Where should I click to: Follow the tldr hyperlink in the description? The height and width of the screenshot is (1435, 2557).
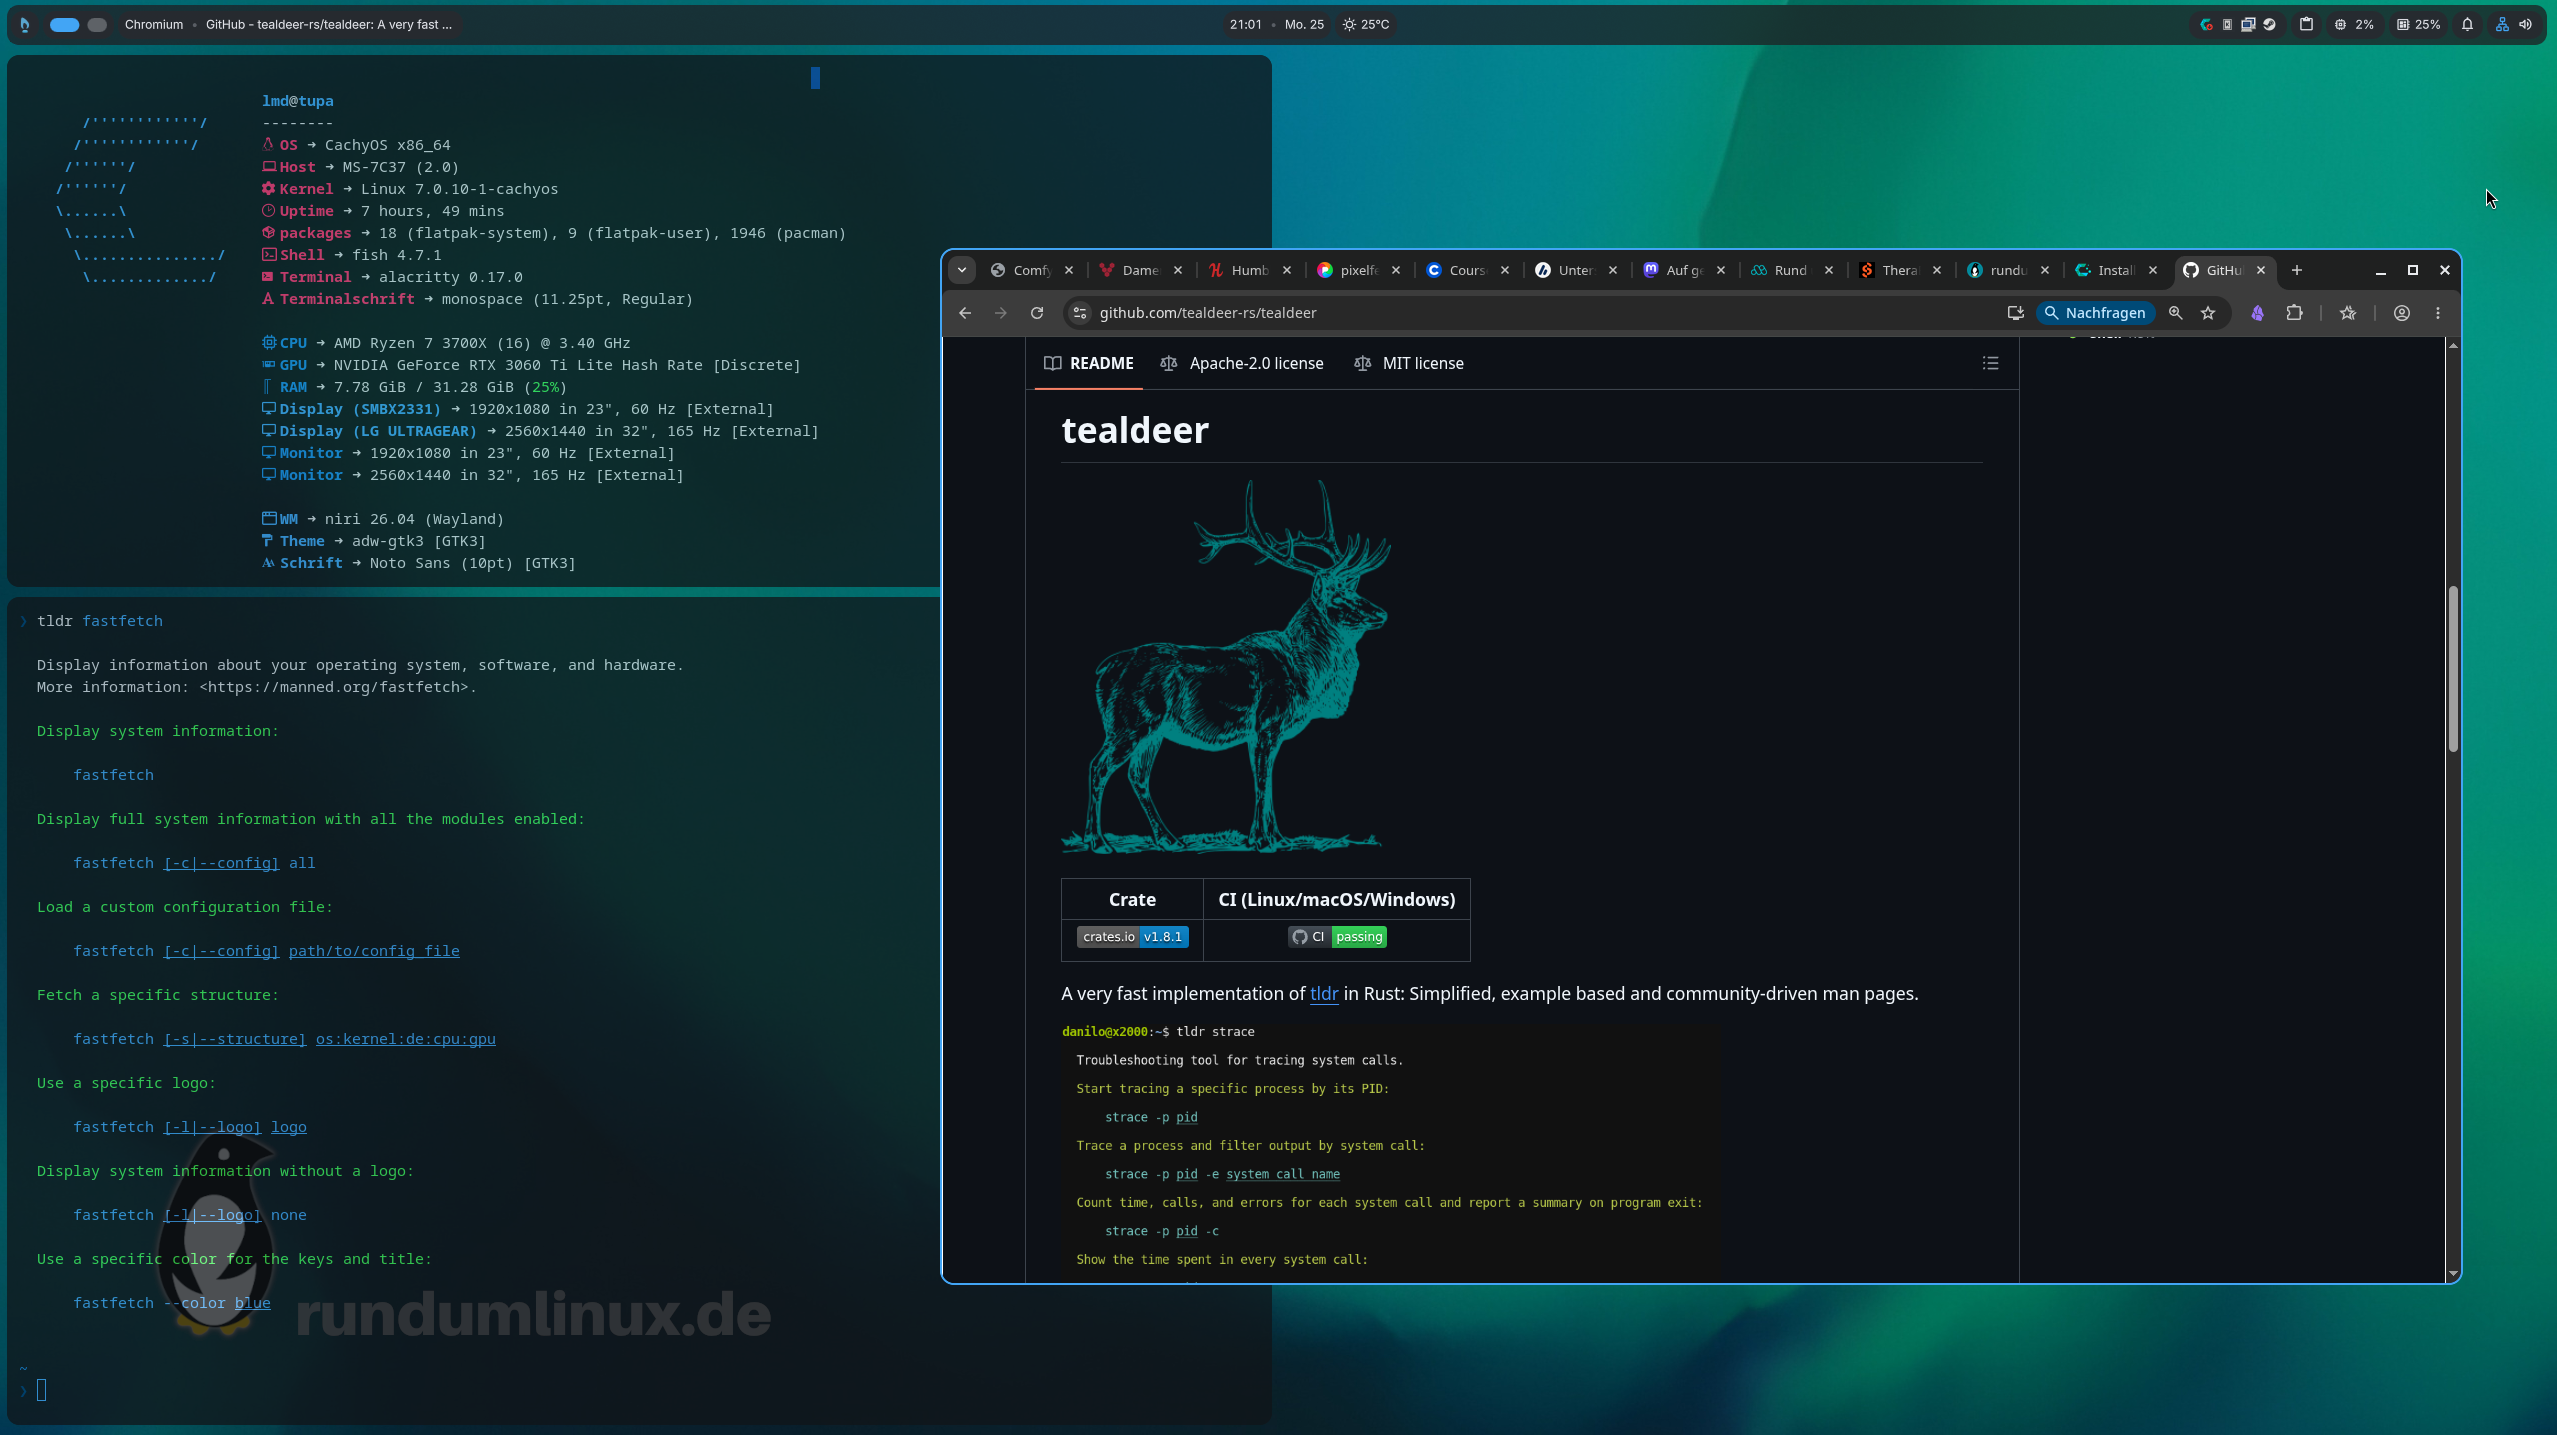tap(1323, 994)
